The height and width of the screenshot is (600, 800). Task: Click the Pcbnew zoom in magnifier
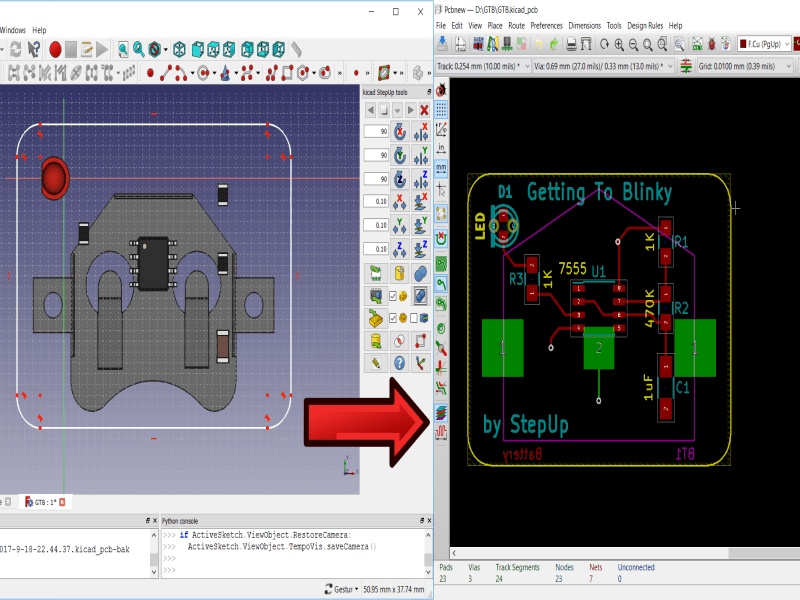[x=619, y=43]
